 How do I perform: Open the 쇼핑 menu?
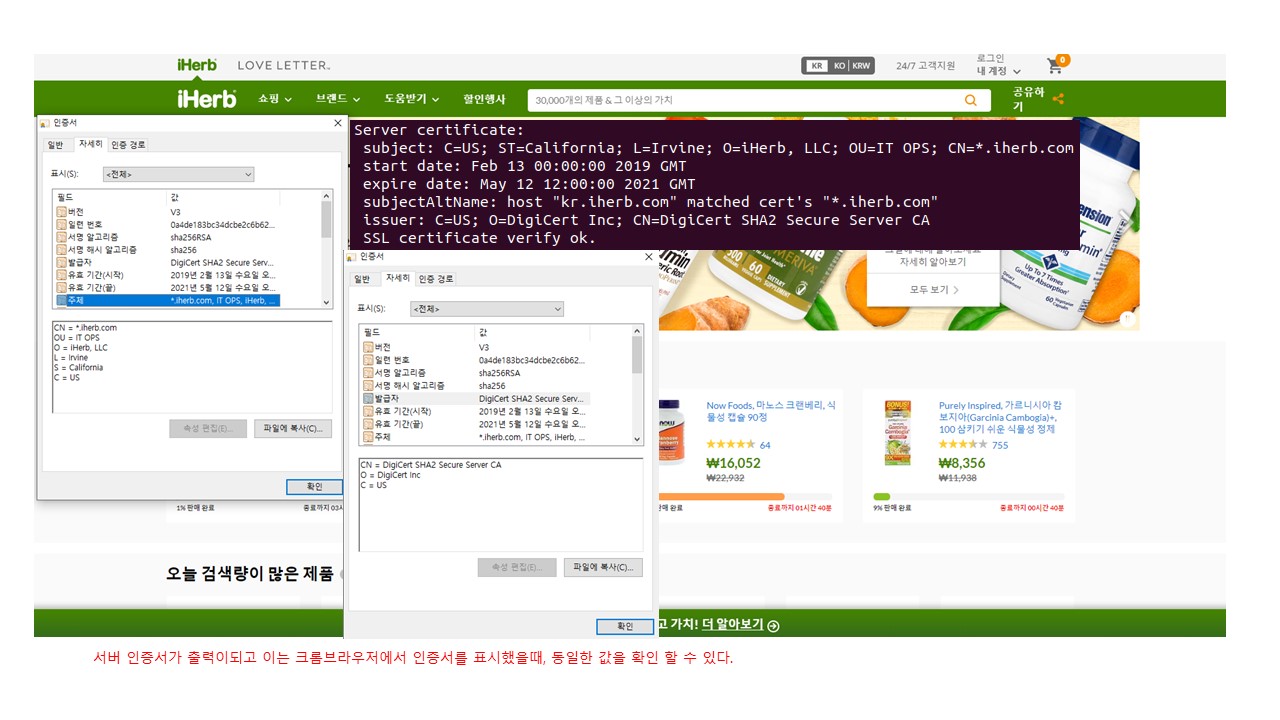(275, 99)
